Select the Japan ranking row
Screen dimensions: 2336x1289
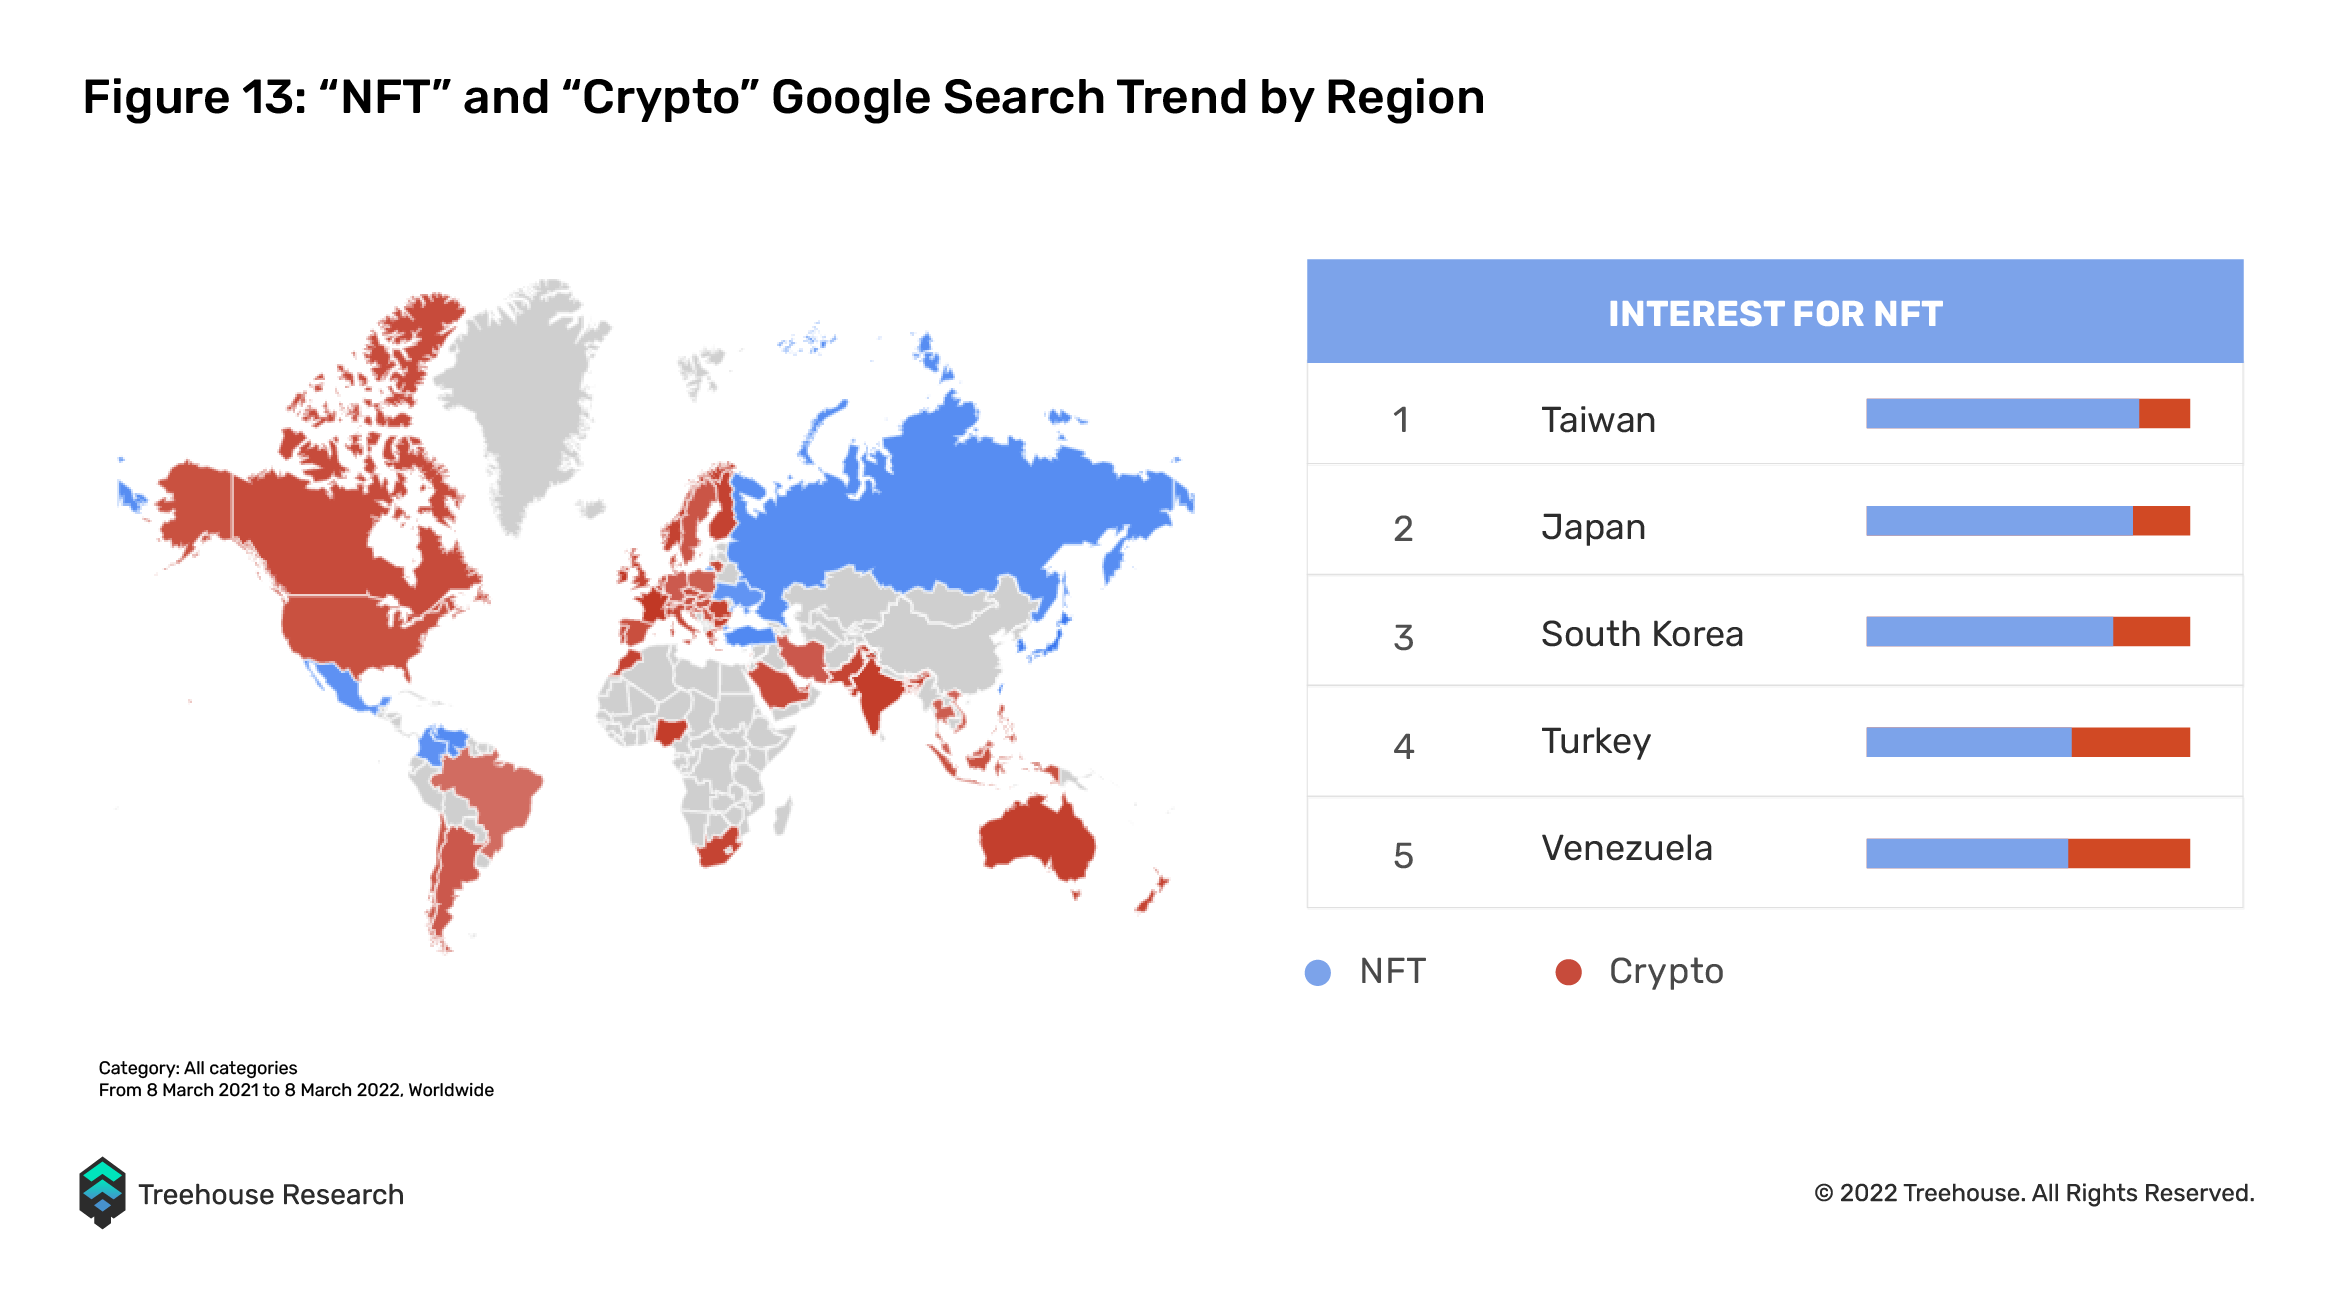point(1775,520)
